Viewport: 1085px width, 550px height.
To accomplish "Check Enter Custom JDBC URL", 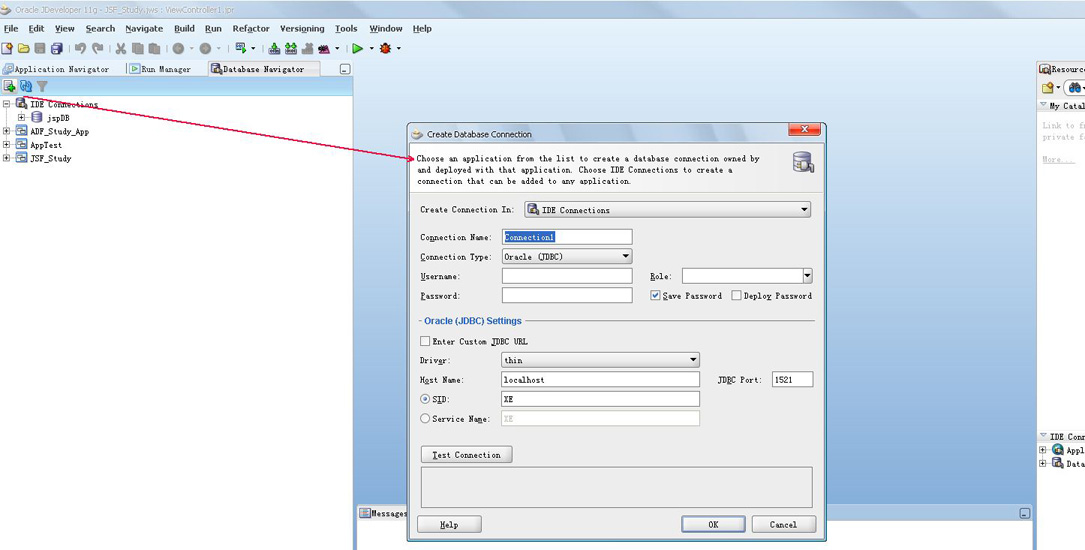I will (425, 341).
